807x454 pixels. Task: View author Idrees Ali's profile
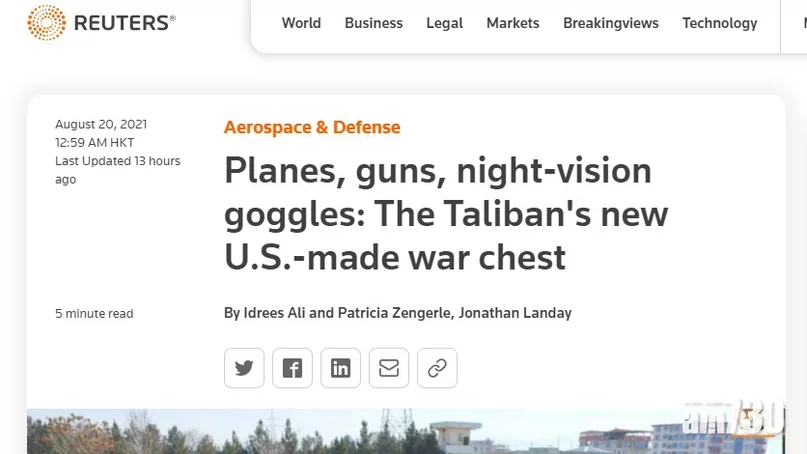[x=274, y=313]
